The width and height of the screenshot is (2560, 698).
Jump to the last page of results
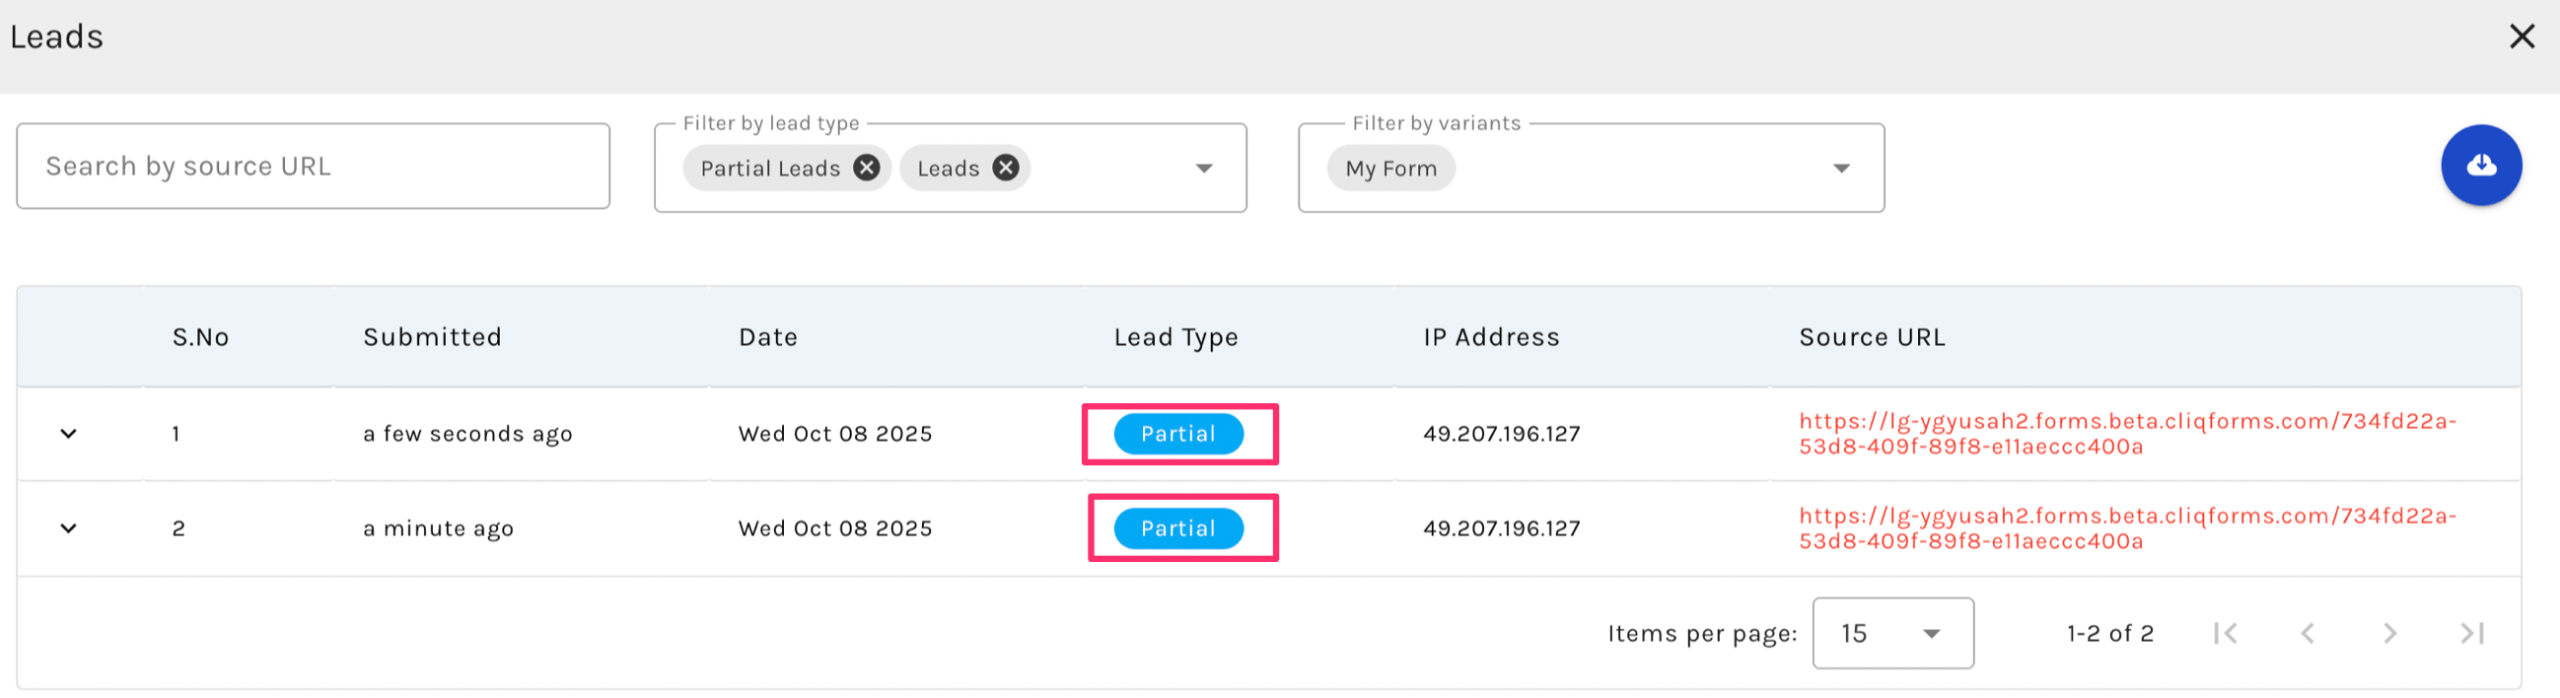(x=2471, y=633)
